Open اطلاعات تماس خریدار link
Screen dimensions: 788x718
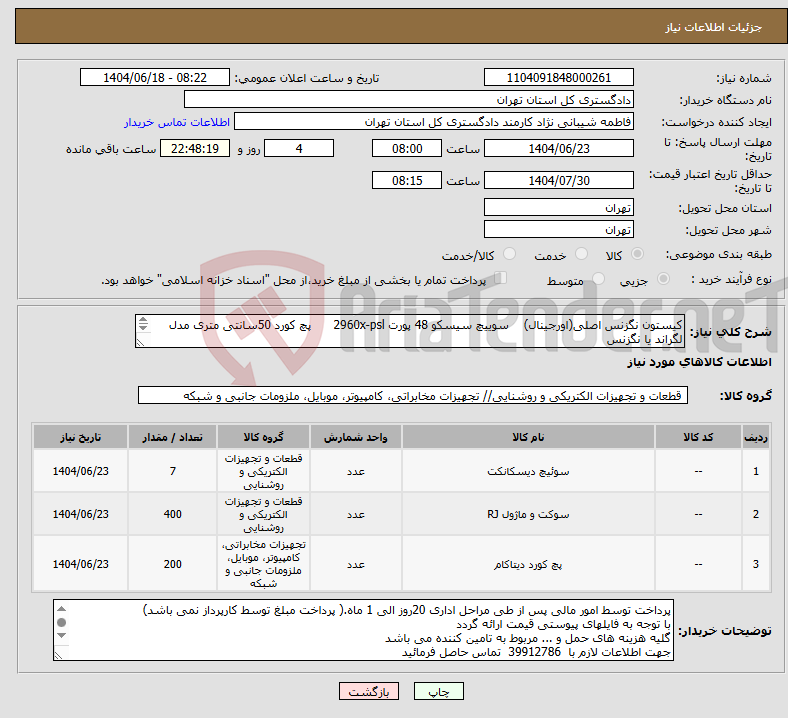click(x=177, y=122)
